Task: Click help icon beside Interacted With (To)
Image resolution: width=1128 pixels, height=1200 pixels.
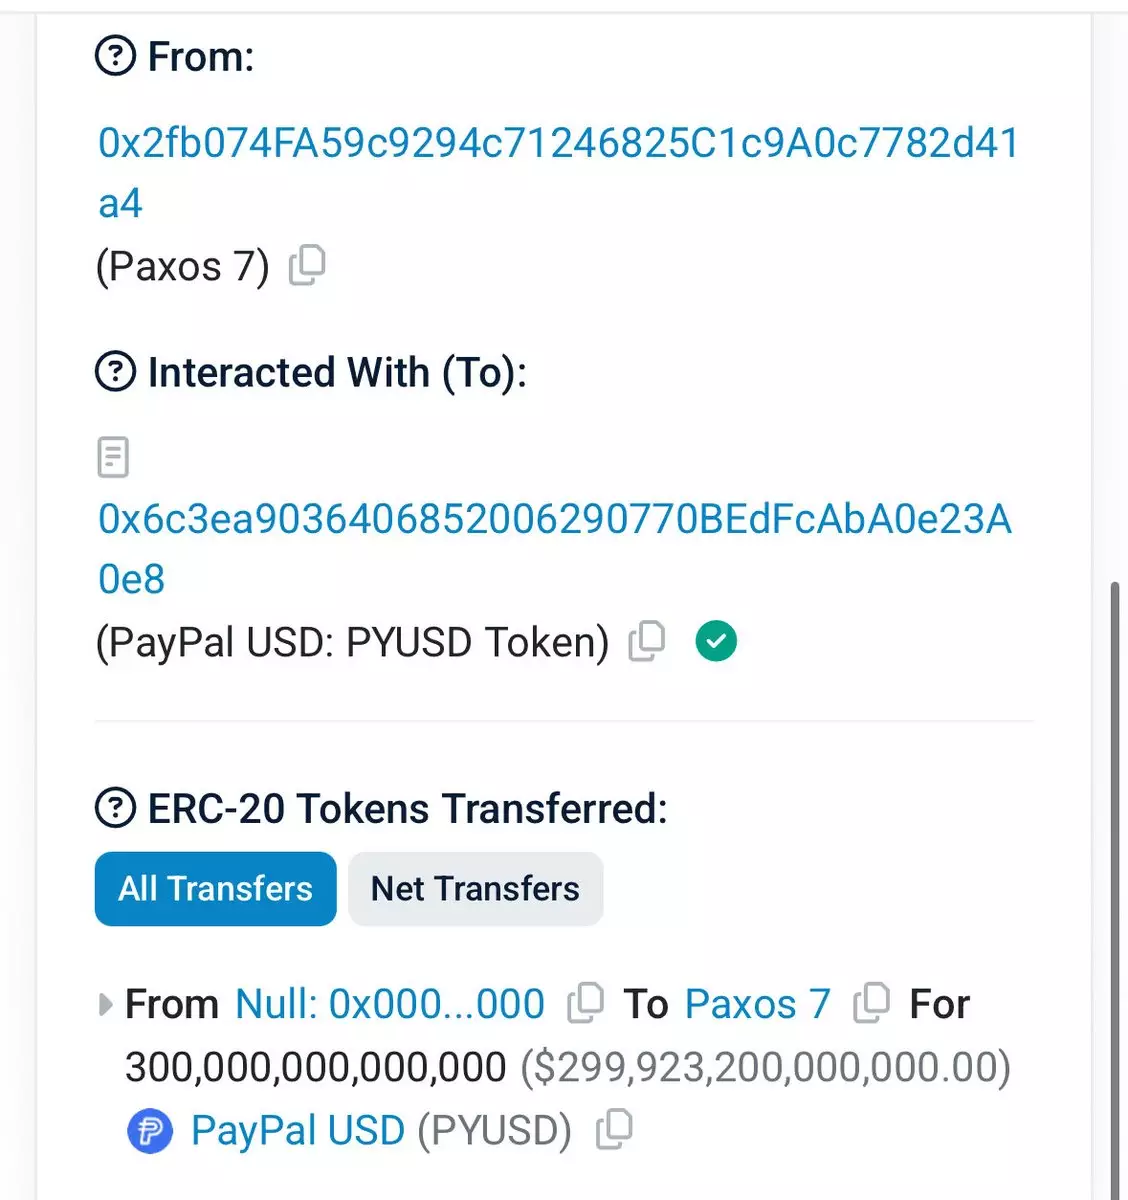Action: pyautogui.click(x=115, y=372)
